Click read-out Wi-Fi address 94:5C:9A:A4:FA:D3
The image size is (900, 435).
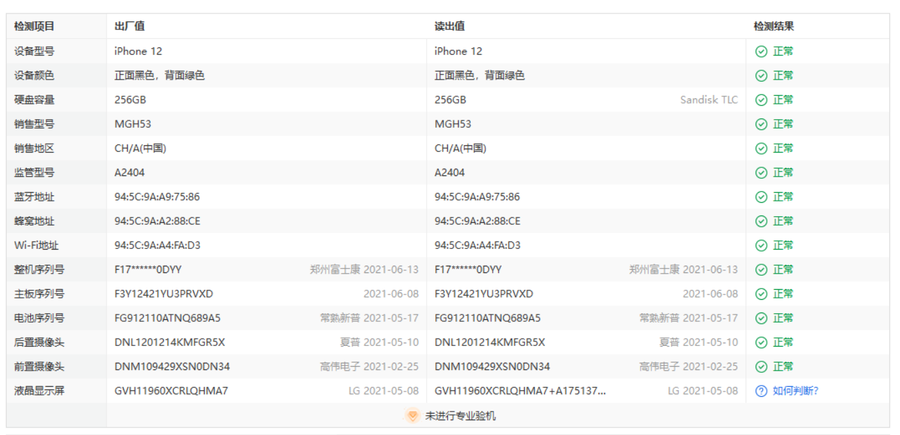478,245
